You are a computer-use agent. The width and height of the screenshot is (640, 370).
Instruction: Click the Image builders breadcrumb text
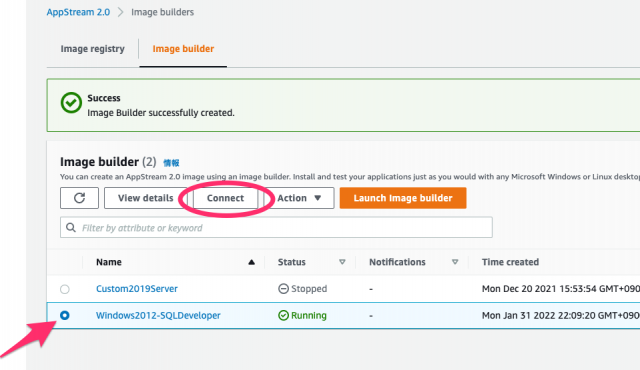pyautogui.click(x=162, y=12)
